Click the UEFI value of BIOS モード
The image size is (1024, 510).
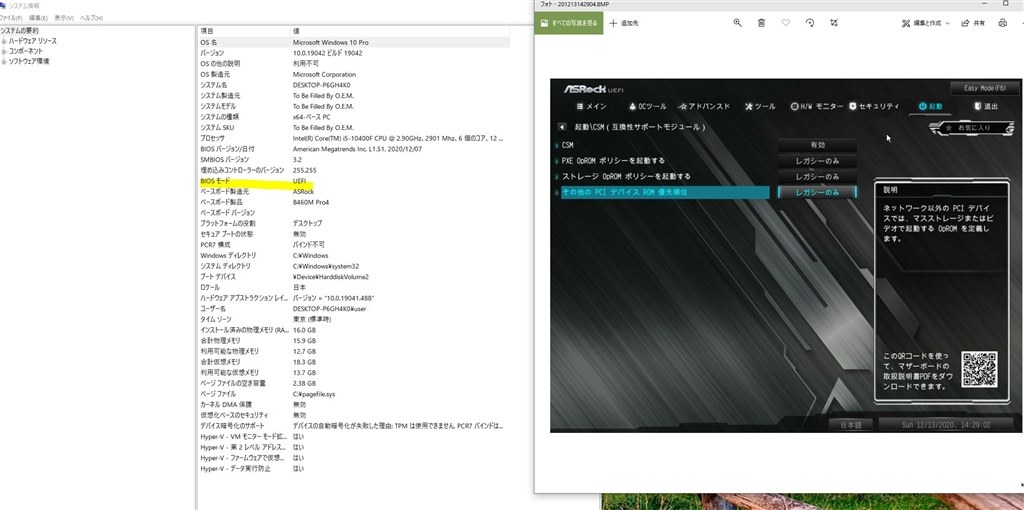pos(299,181)
